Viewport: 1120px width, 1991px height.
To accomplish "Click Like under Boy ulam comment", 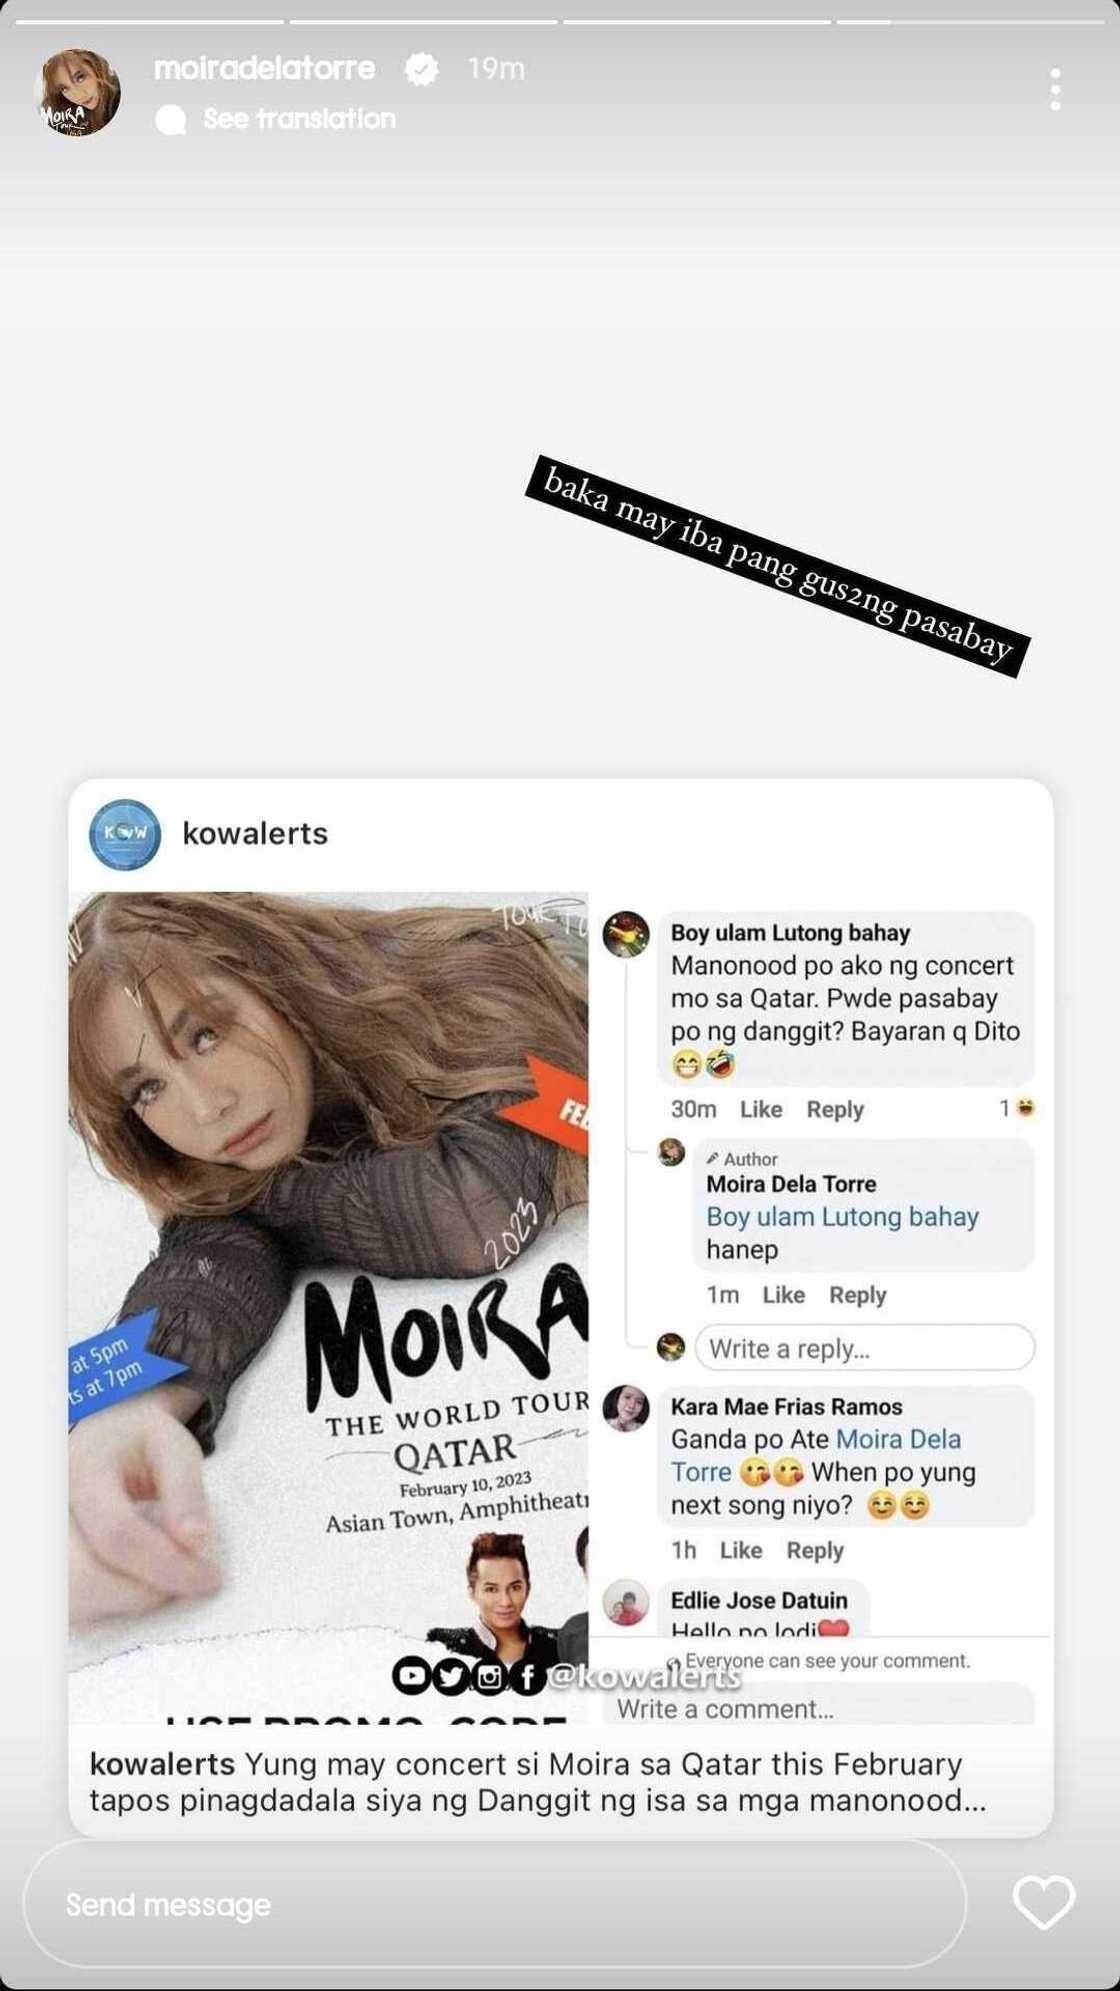I will click(761, 1109).
